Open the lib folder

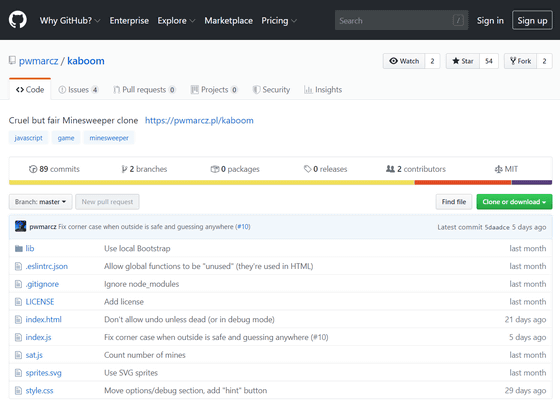(x=30, y=248)
